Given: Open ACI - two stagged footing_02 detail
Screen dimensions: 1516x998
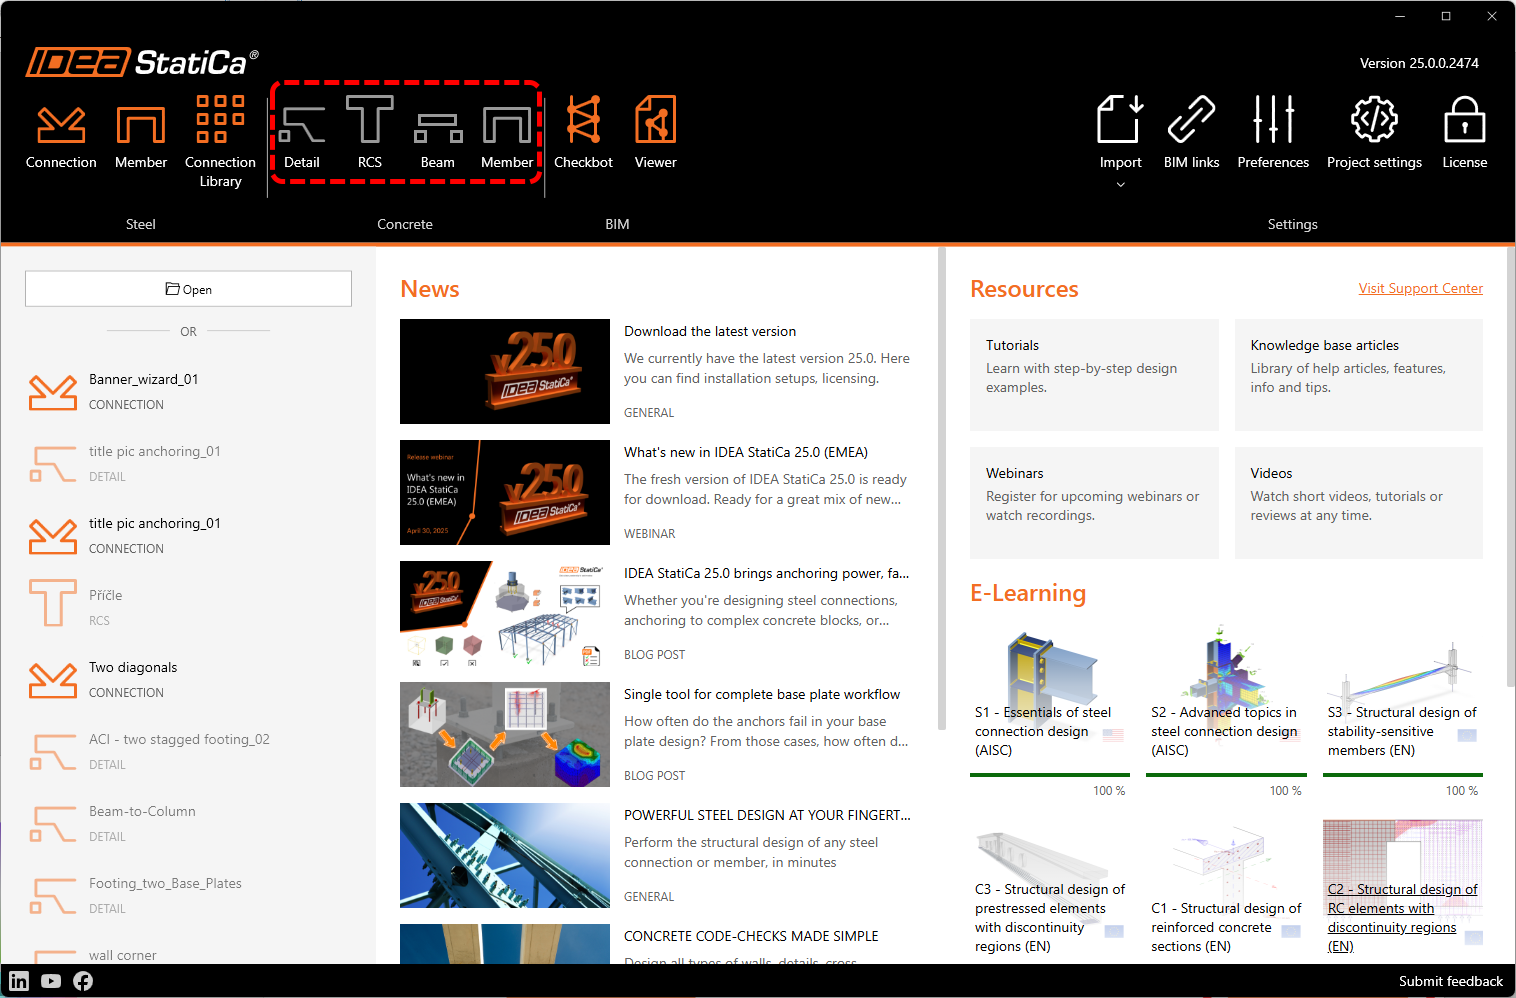Looking at the screenshot, I should point(188,752).
